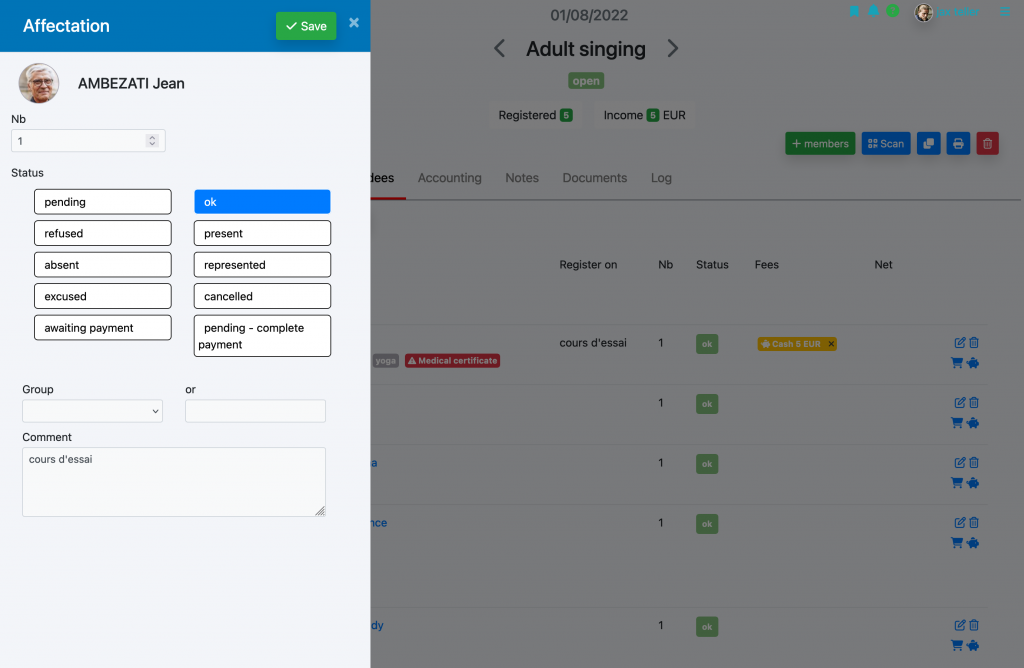The width and height of the screenshot is (1024, 668).
Task: Click the Net column header
Action: tap(883, 264)
